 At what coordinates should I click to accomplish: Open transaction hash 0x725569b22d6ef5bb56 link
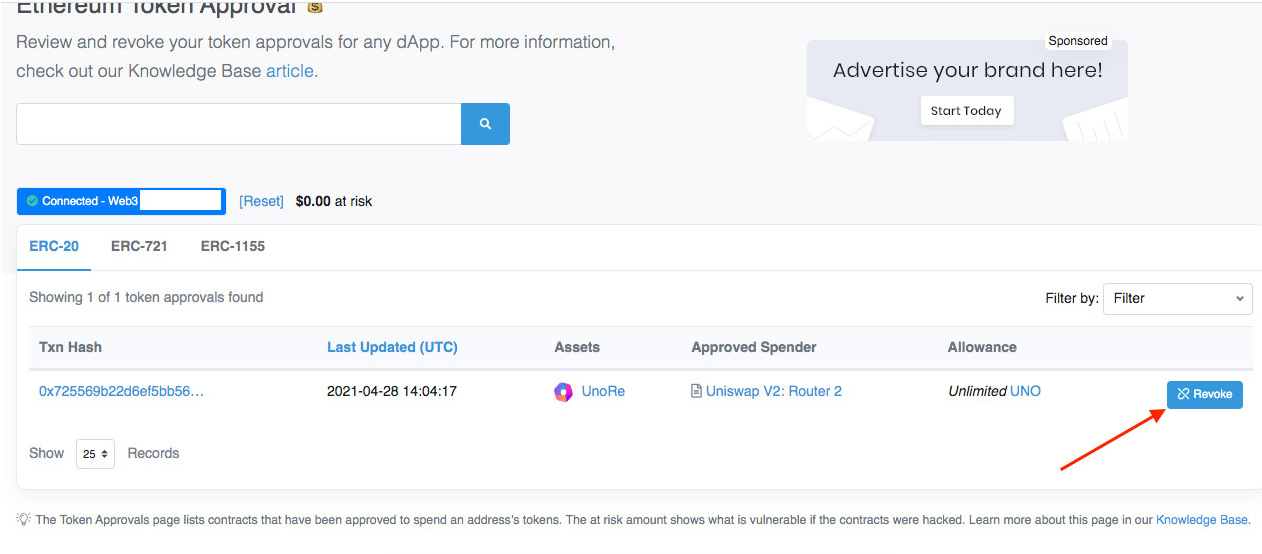(x=121, y=391)
